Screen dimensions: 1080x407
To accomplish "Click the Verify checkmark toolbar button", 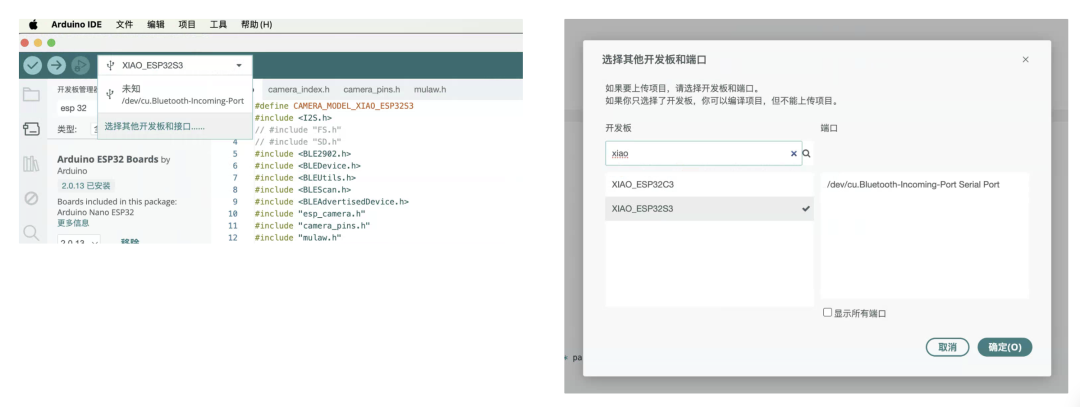I will (x=33, y=65).
